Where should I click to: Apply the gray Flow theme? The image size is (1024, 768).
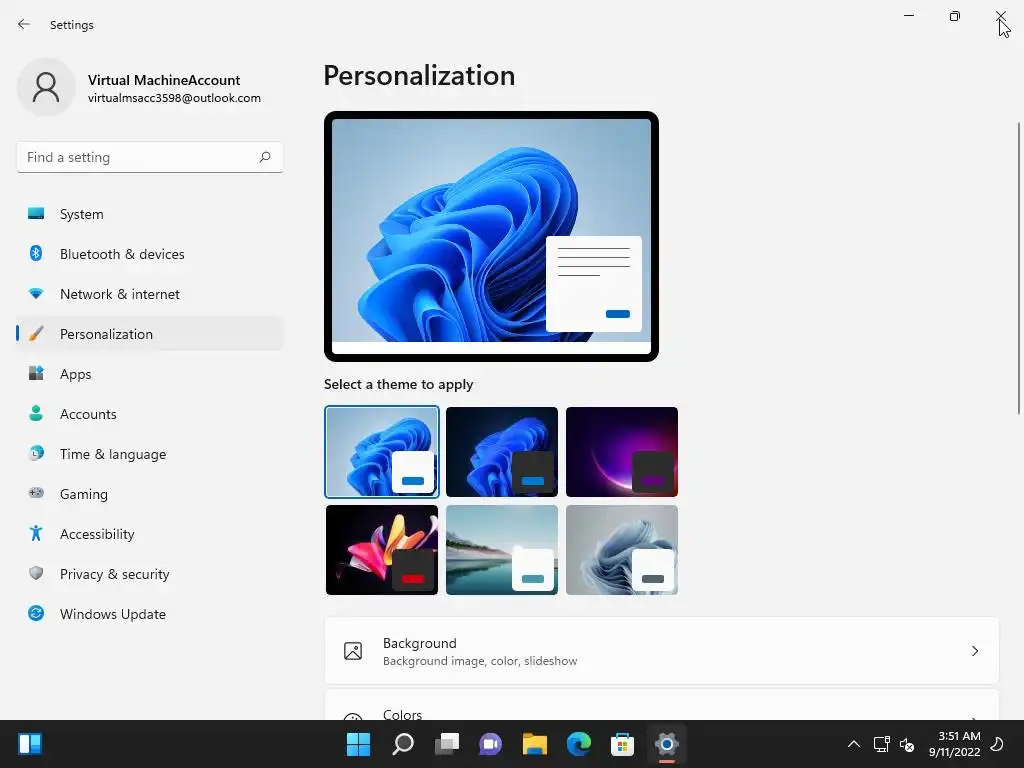(x=622, y=550)
